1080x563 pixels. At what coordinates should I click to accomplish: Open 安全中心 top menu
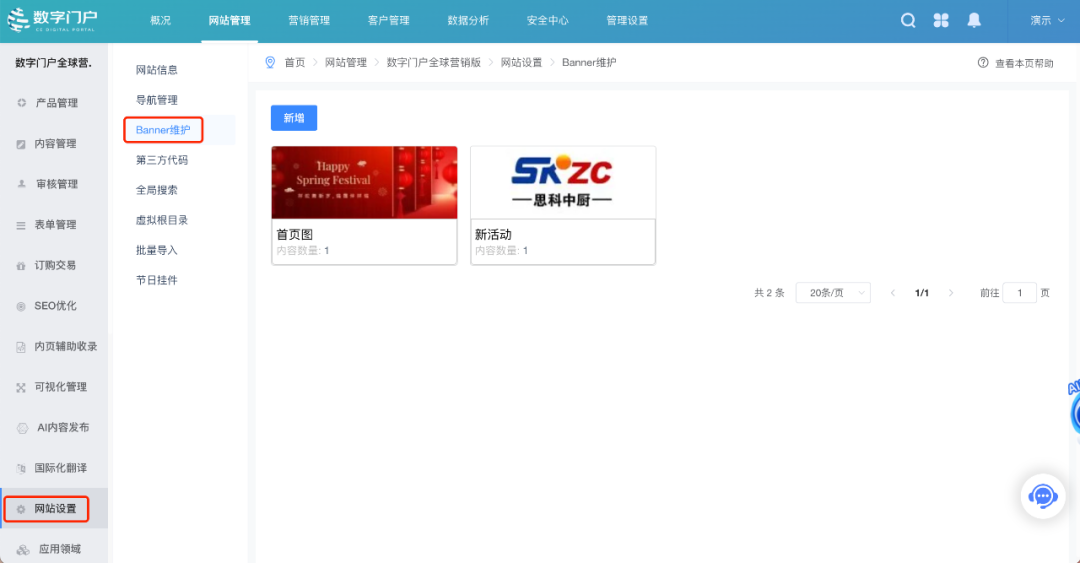pos(548,21)
